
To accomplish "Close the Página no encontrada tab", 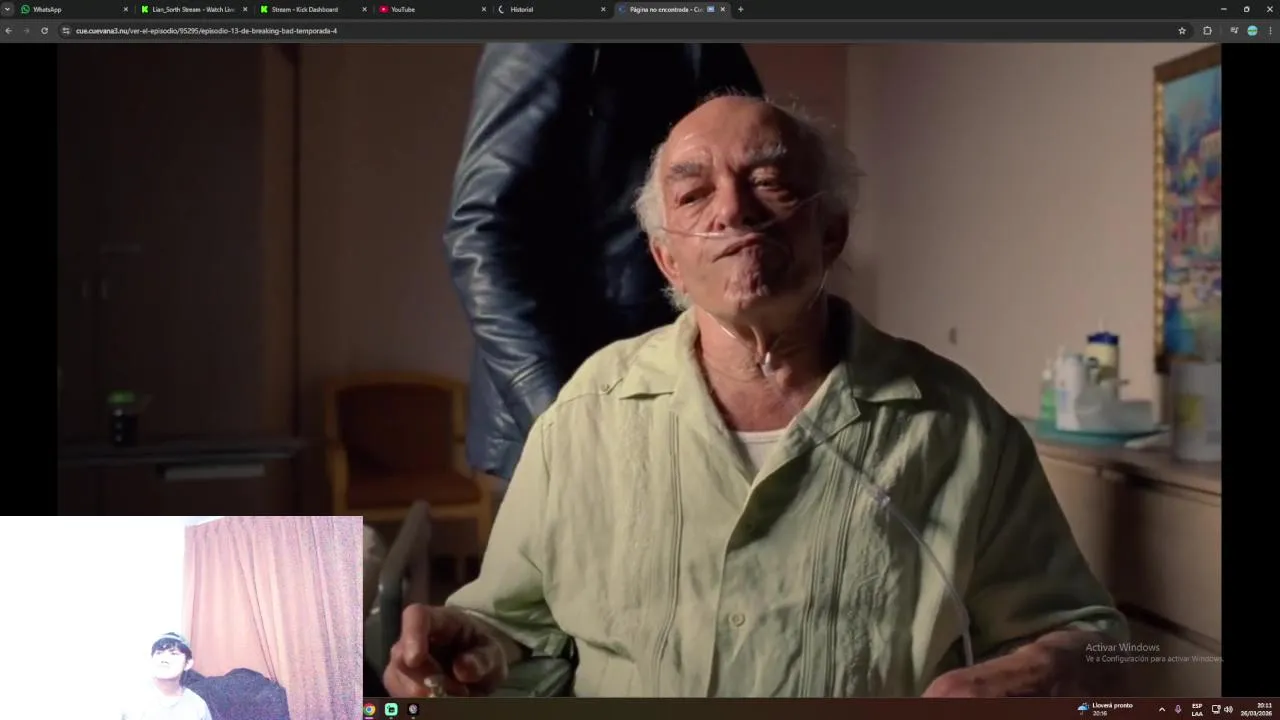I will 723,9.
